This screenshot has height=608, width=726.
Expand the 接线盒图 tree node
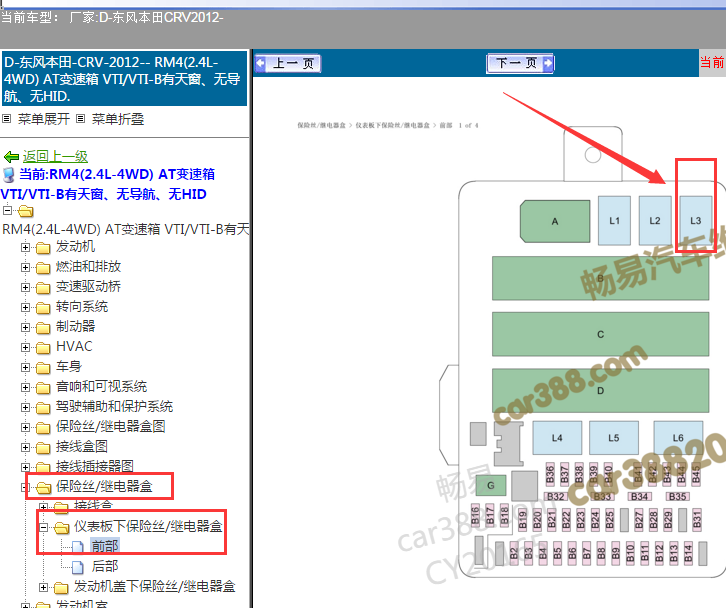[x=25, y=447]
